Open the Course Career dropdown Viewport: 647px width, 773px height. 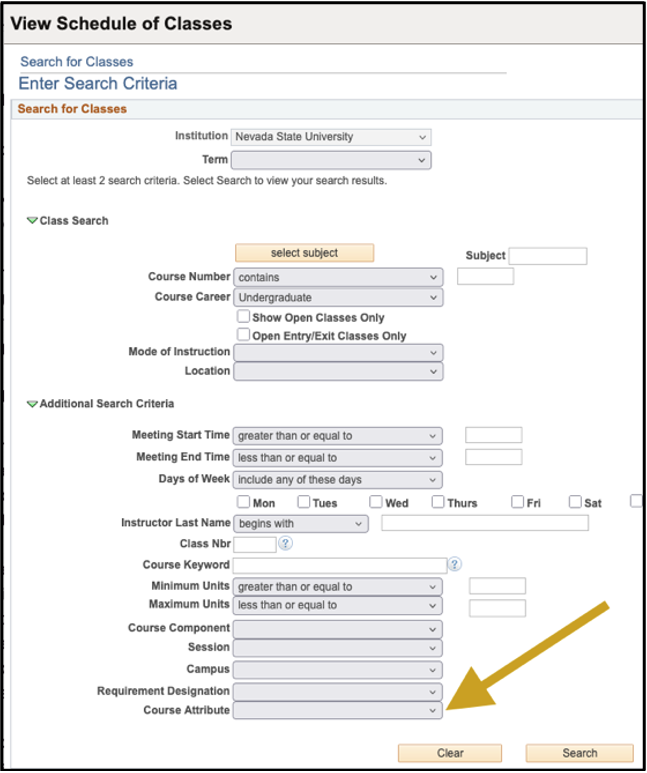(337, 298)
